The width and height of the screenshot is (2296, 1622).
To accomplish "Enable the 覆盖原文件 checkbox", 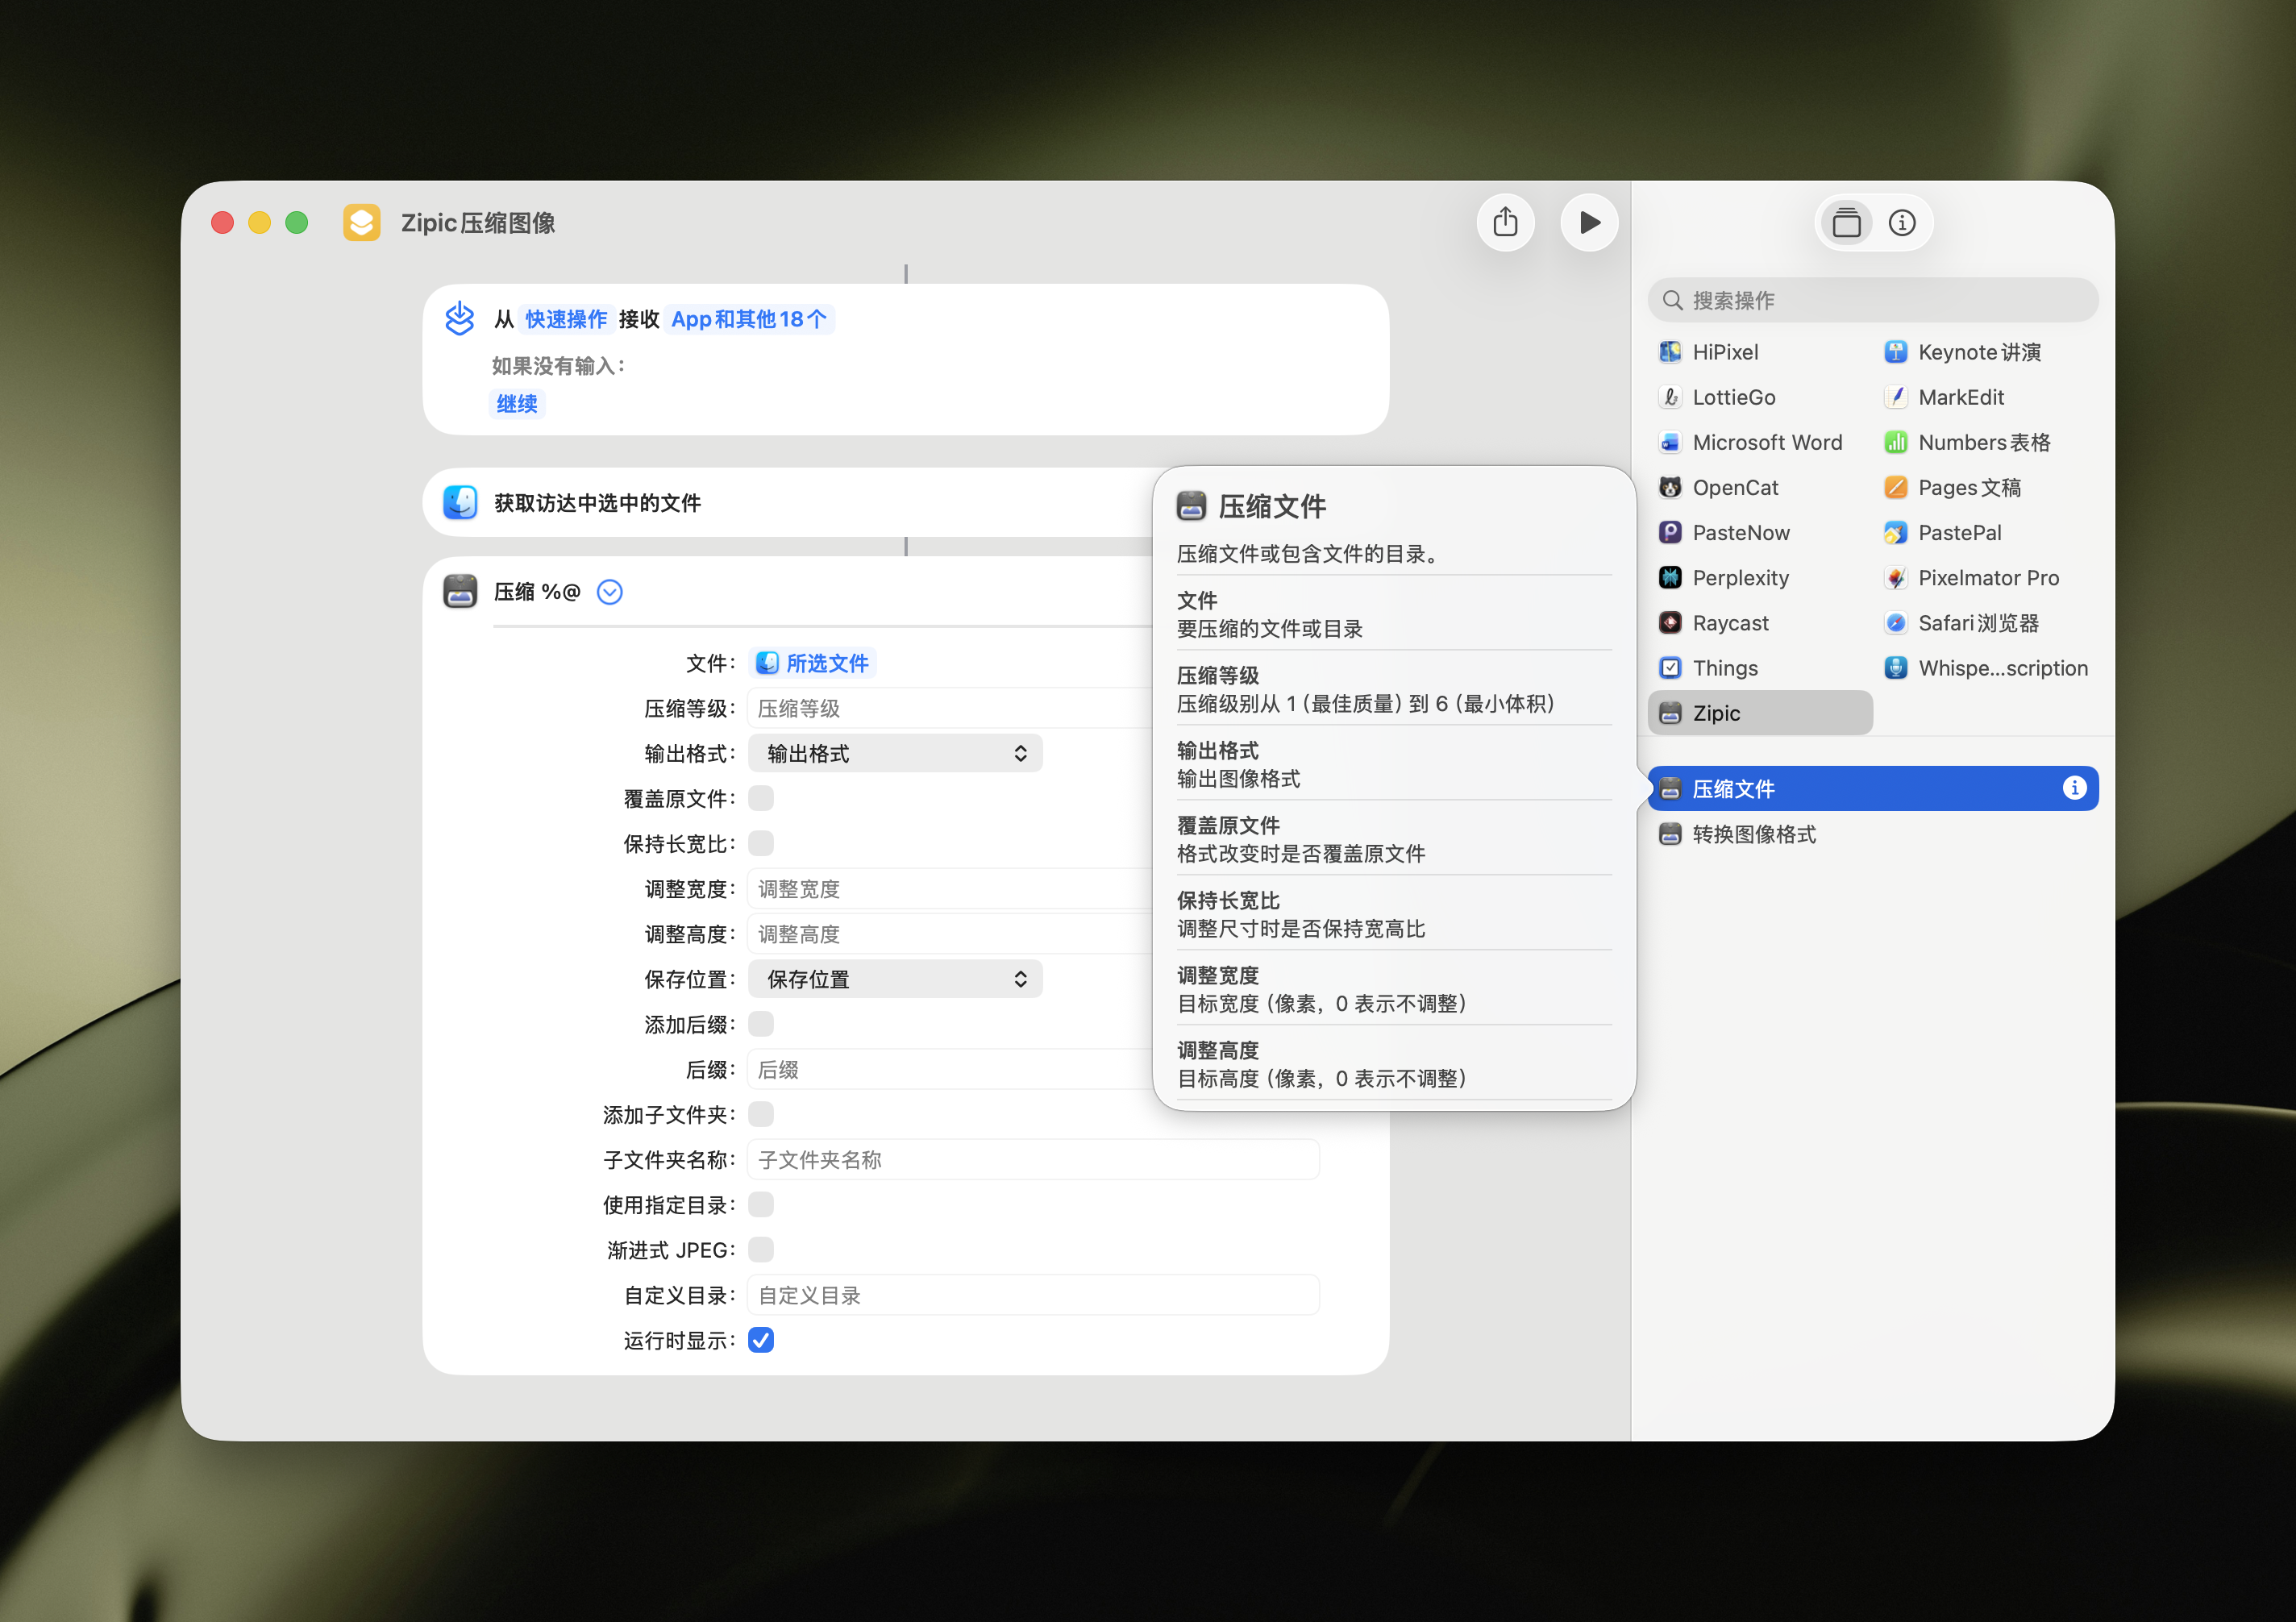I will [761, 798].
